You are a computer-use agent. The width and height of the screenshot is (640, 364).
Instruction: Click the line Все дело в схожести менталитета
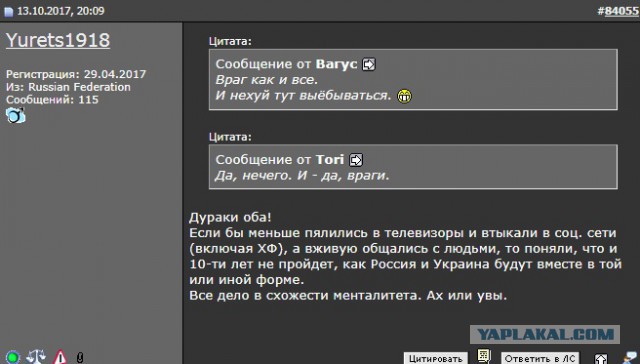305,295
